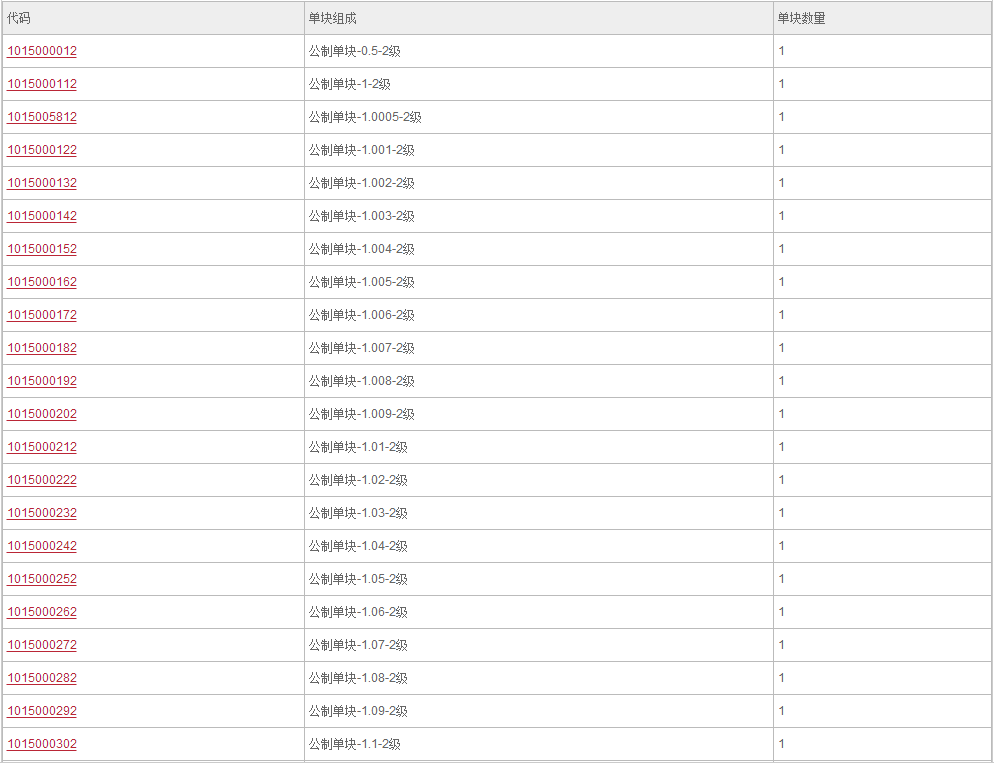Click quantity 1 in the 公制单块-1.01-2级 row

pyautogui.click(x=782, y=446)
